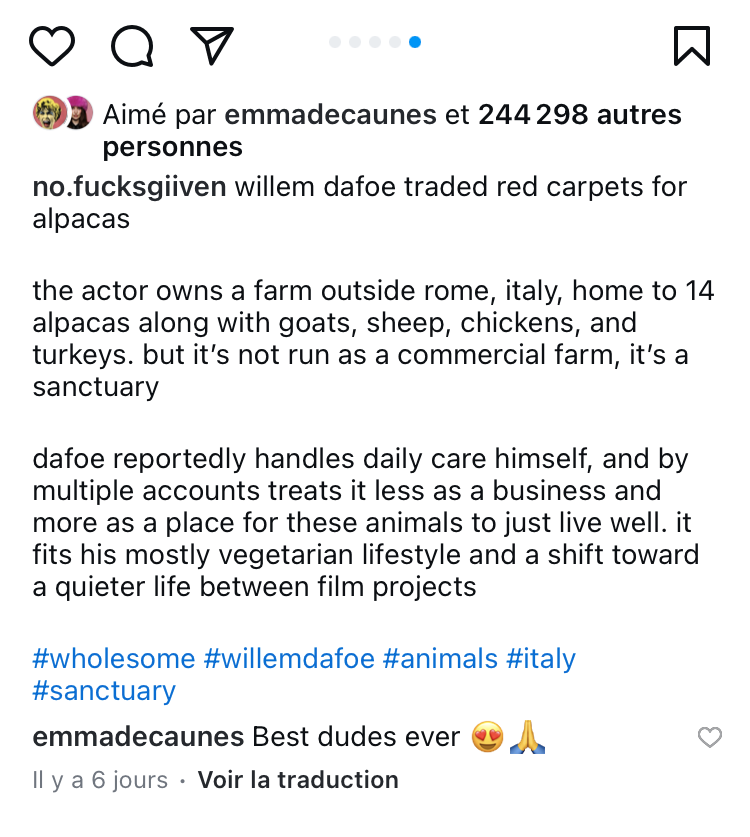Open emmadecaunes profile from likes line
The image size is (750, 837).
point(330,115)
